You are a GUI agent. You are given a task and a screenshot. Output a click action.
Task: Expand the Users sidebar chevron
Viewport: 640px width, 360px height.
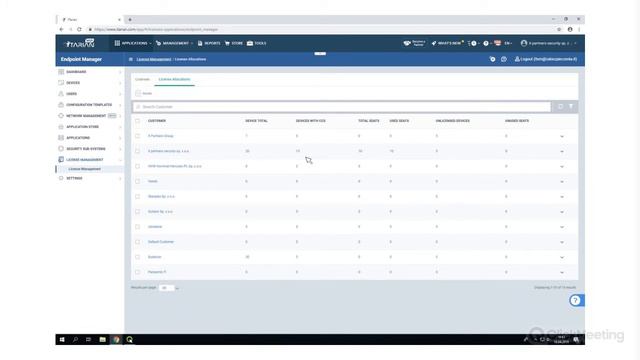120,94
